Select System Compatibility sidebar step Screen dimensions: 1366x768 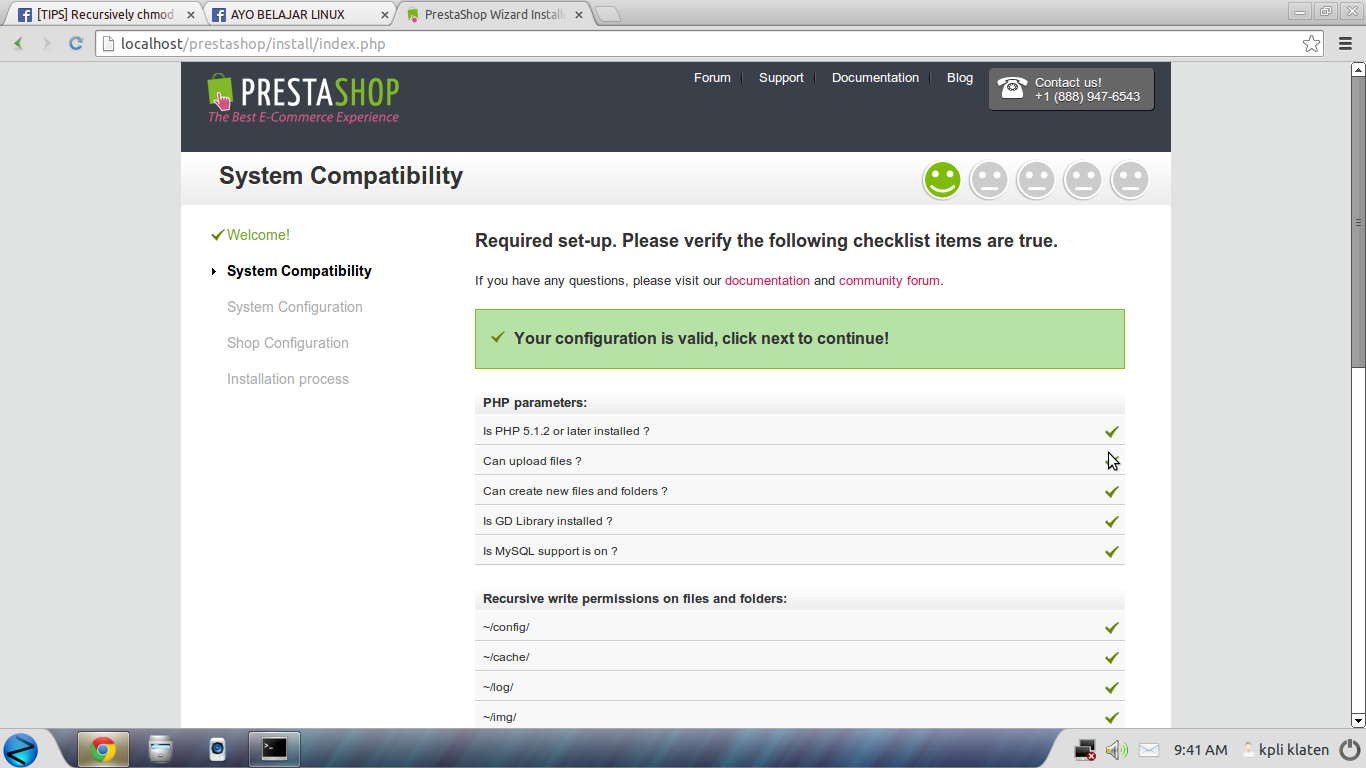coord(299,271)
